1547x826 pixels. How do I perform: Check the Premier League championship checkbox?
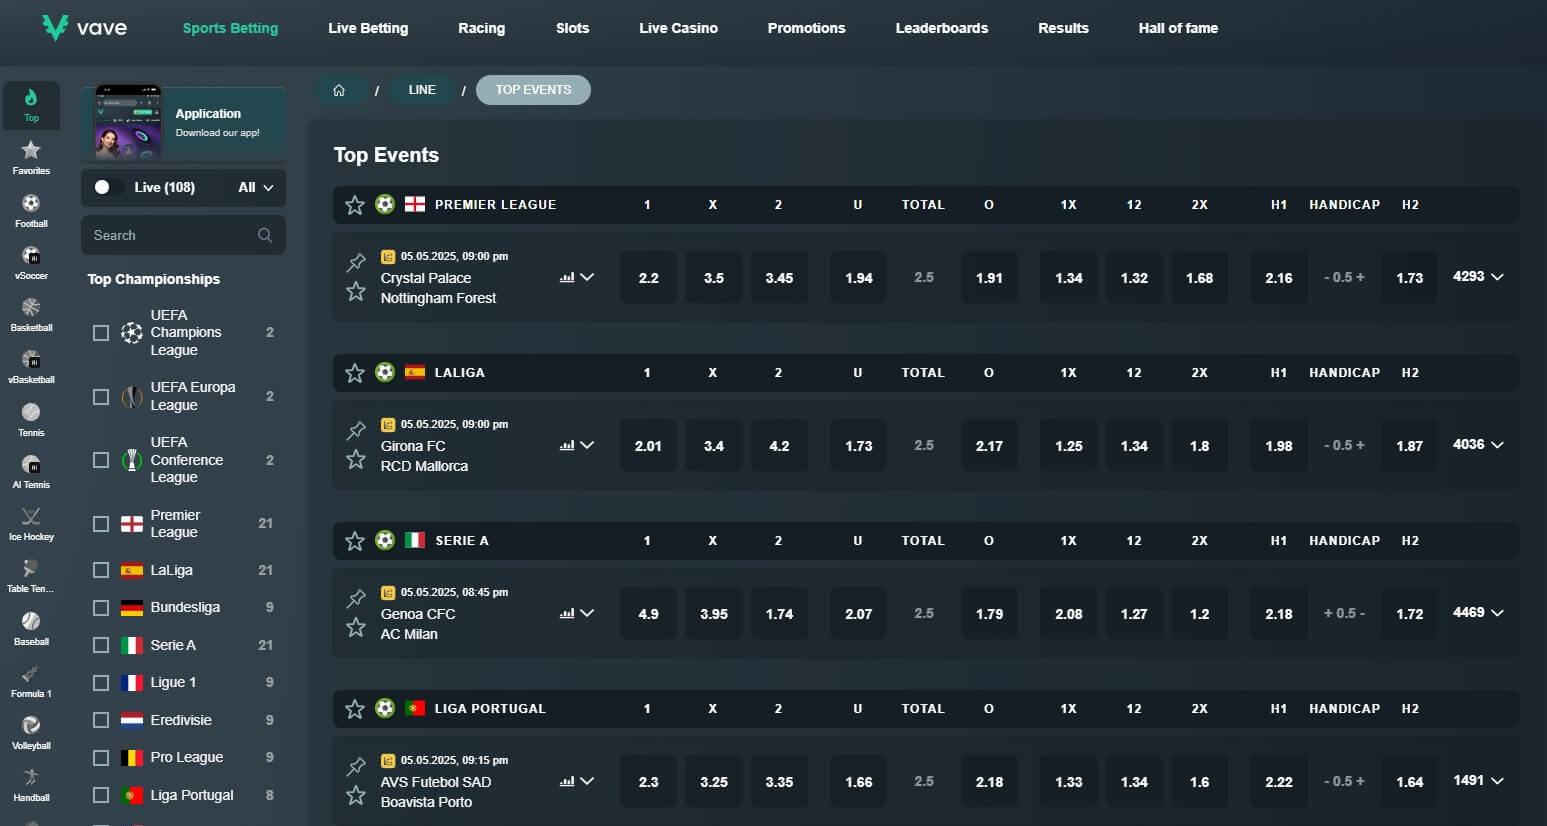point(101,524)
